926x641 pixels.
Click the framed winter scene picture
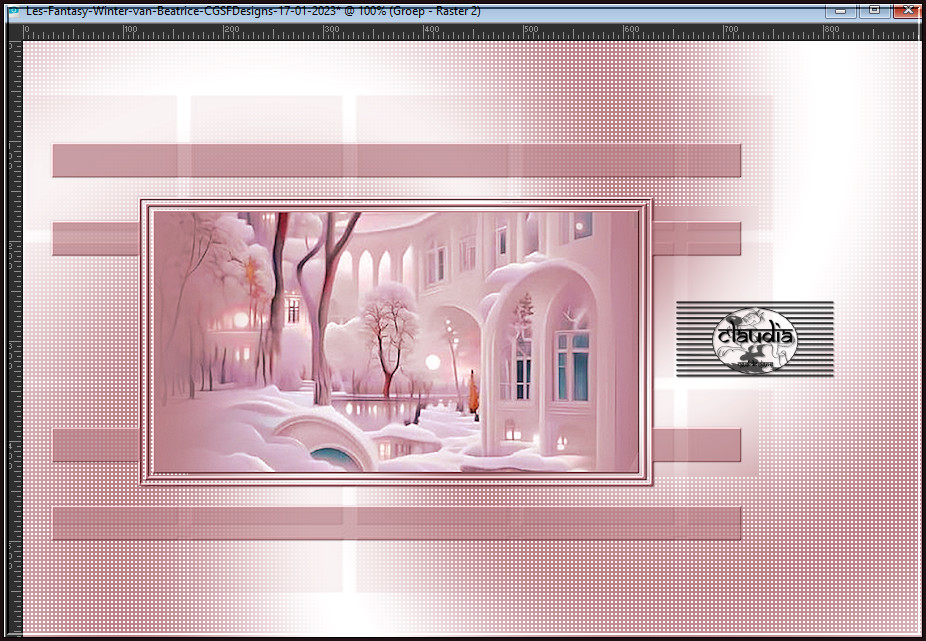point(396,342)
